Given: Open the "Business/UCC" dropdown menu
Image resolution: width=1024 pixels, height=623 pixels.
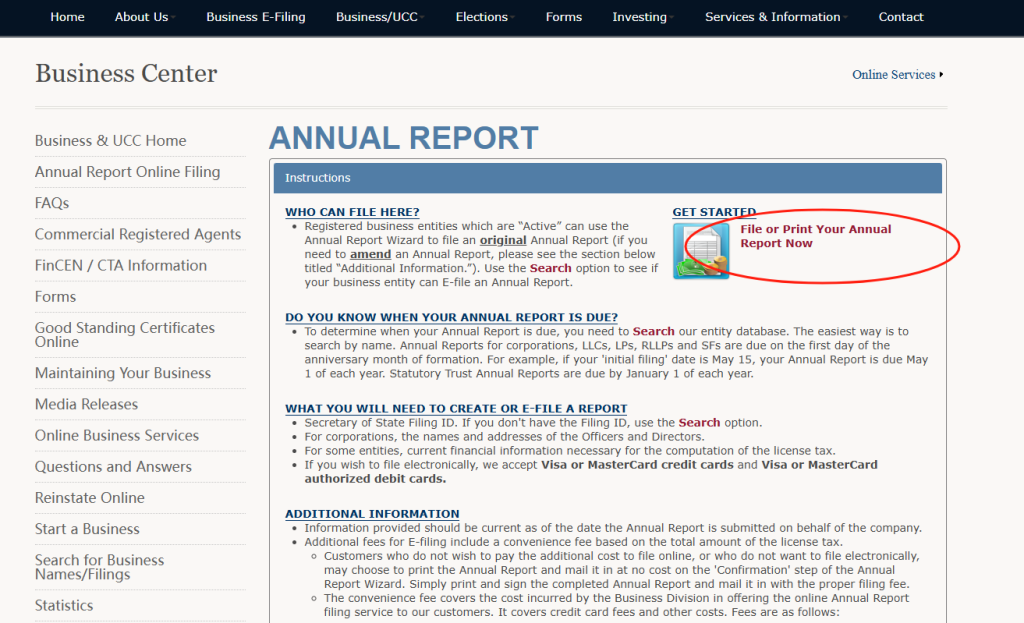Looking at the screenshot, I should (376, 17).
